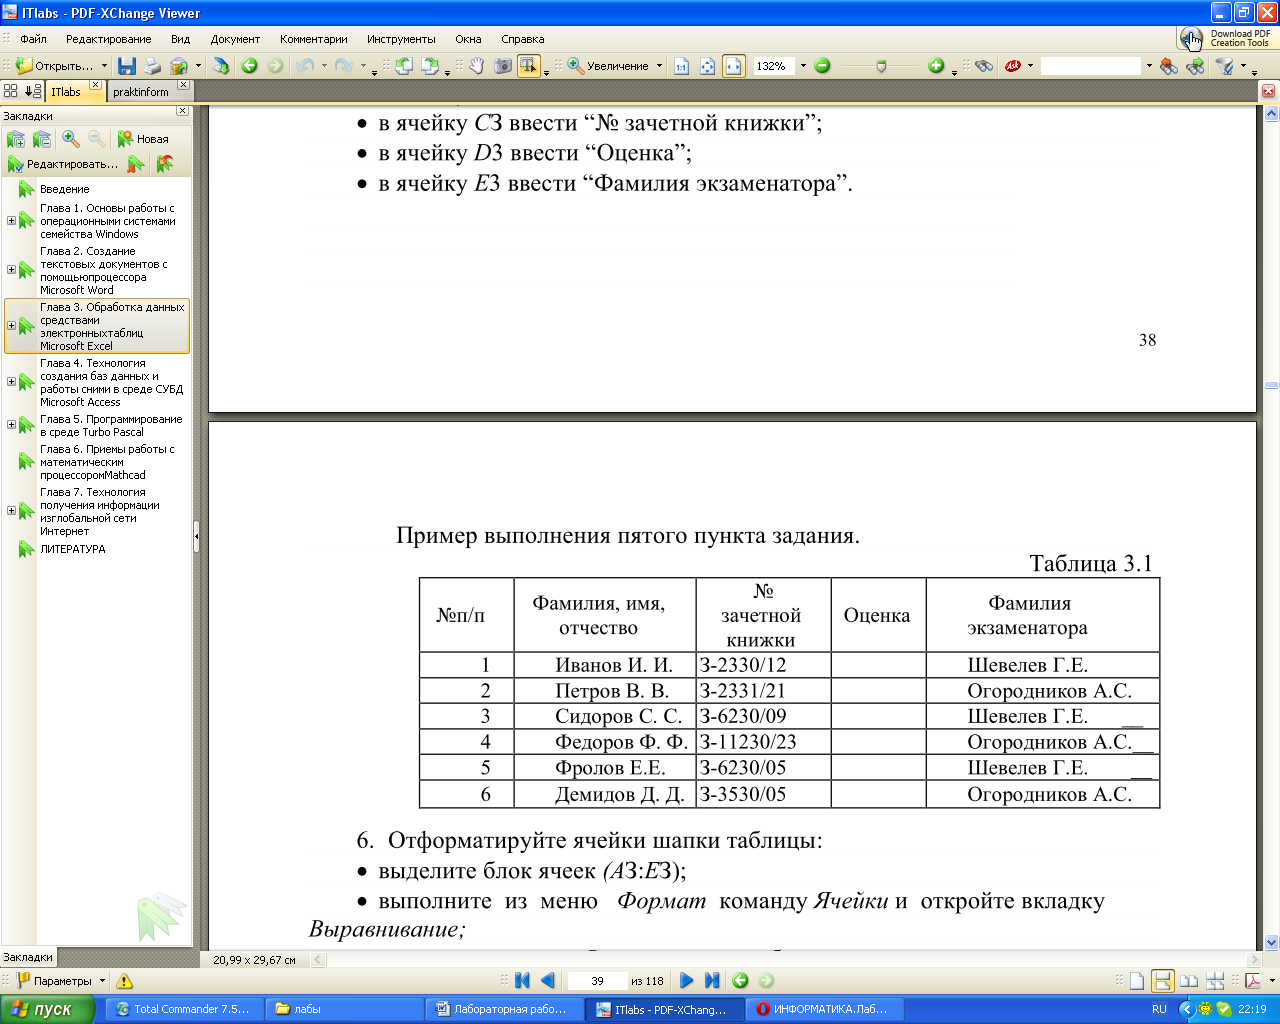Image resolution: width=1280 pixels, height=1024 pixels.
Task: Click Find Previous binoculars icon
Action: 1169,66
